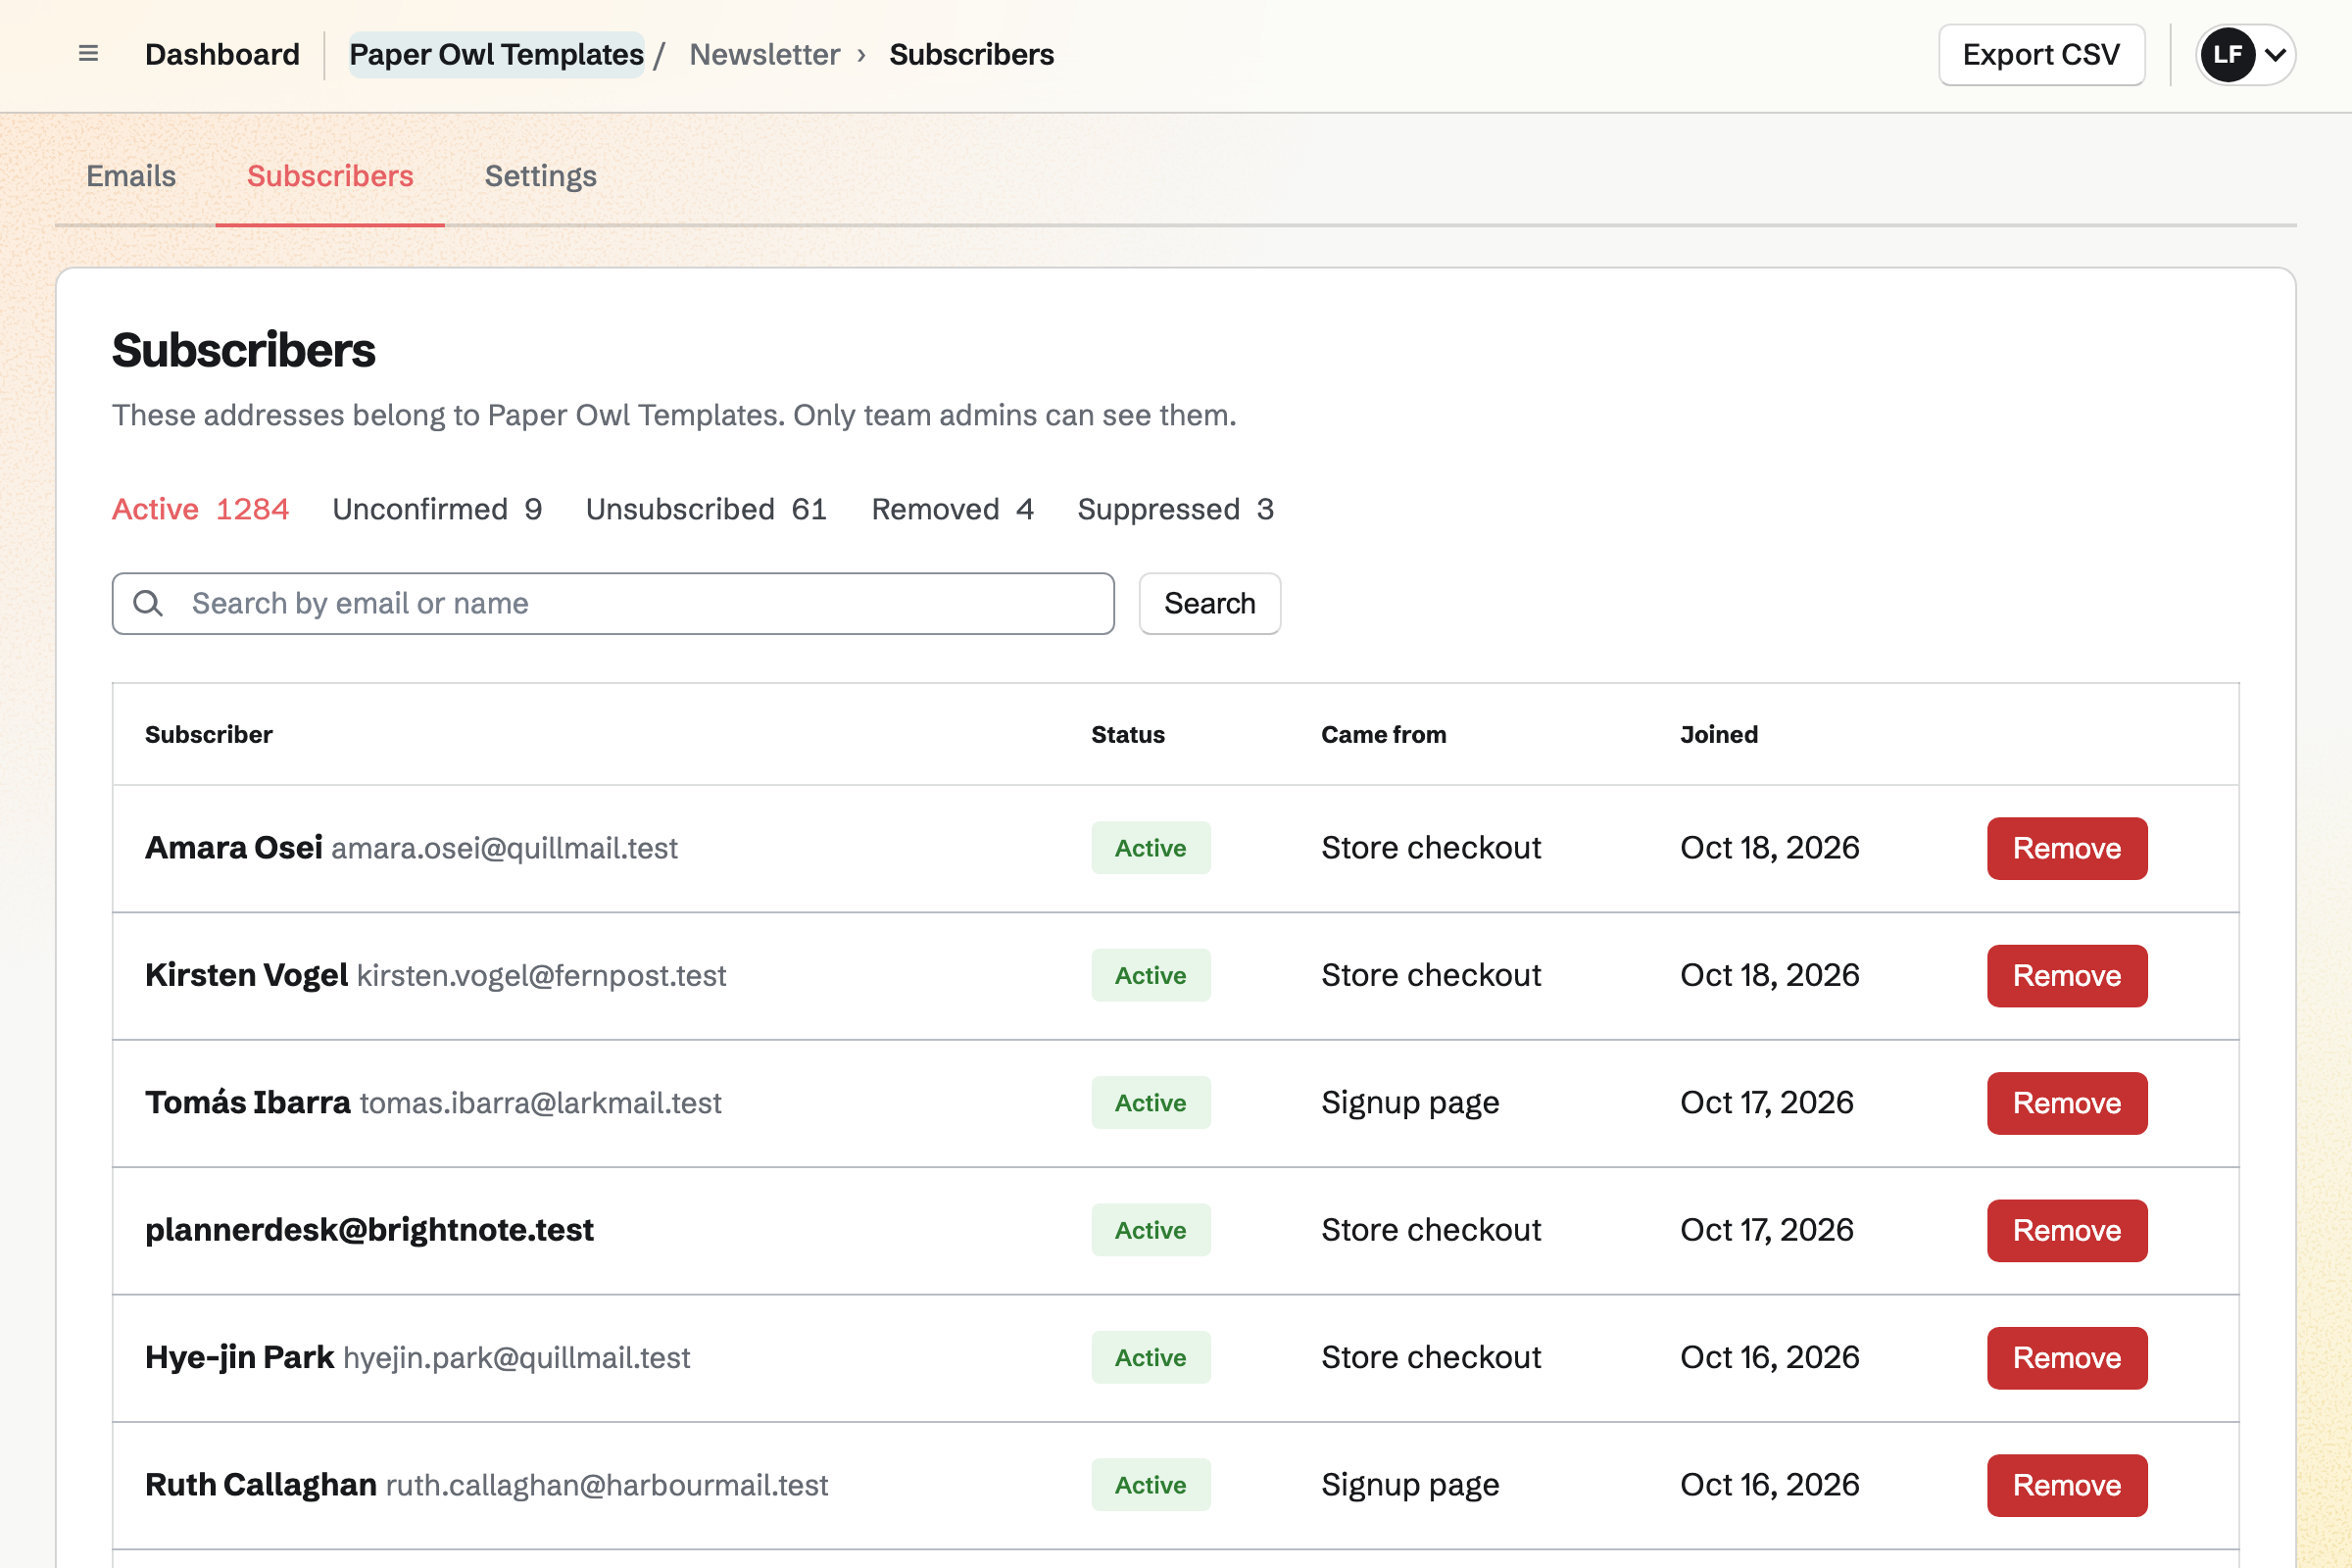The image size is (2352, 1568).
Task: Show Unsubscribed 61 subscribers
Action: [706, 509]
